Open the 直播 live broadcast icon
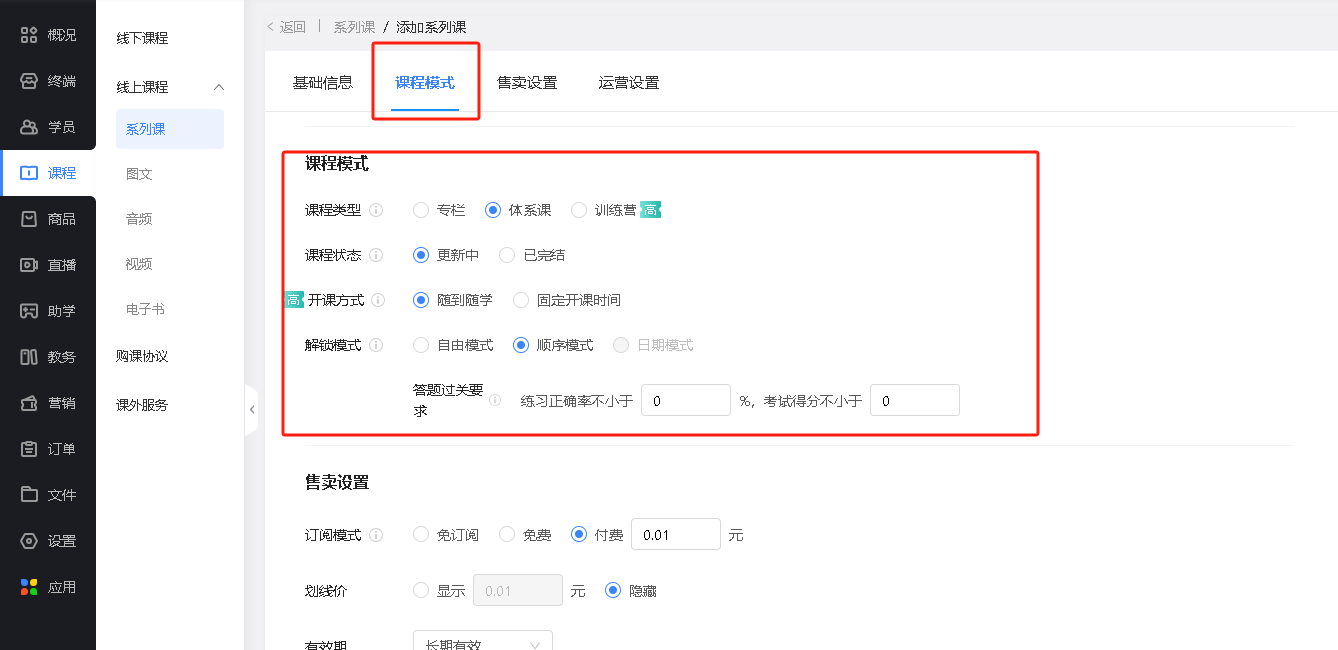Viewport: 1338px width, 650px height. tap(29, 265)
